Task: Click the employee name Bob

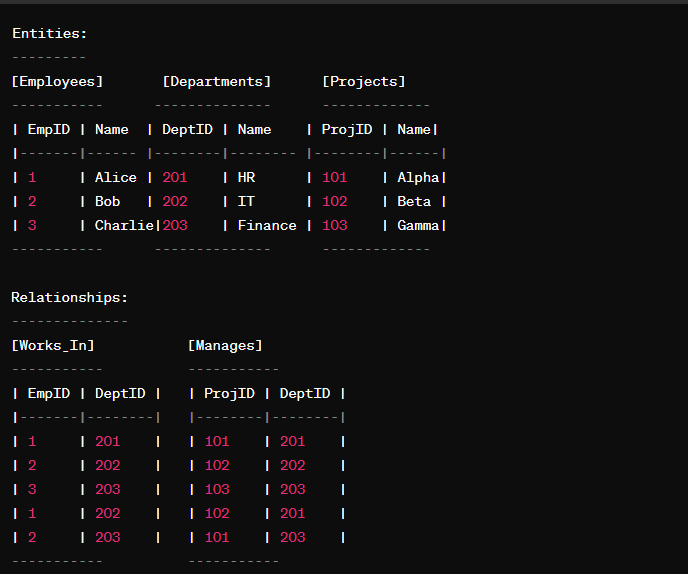Action: tap(107, 202)
